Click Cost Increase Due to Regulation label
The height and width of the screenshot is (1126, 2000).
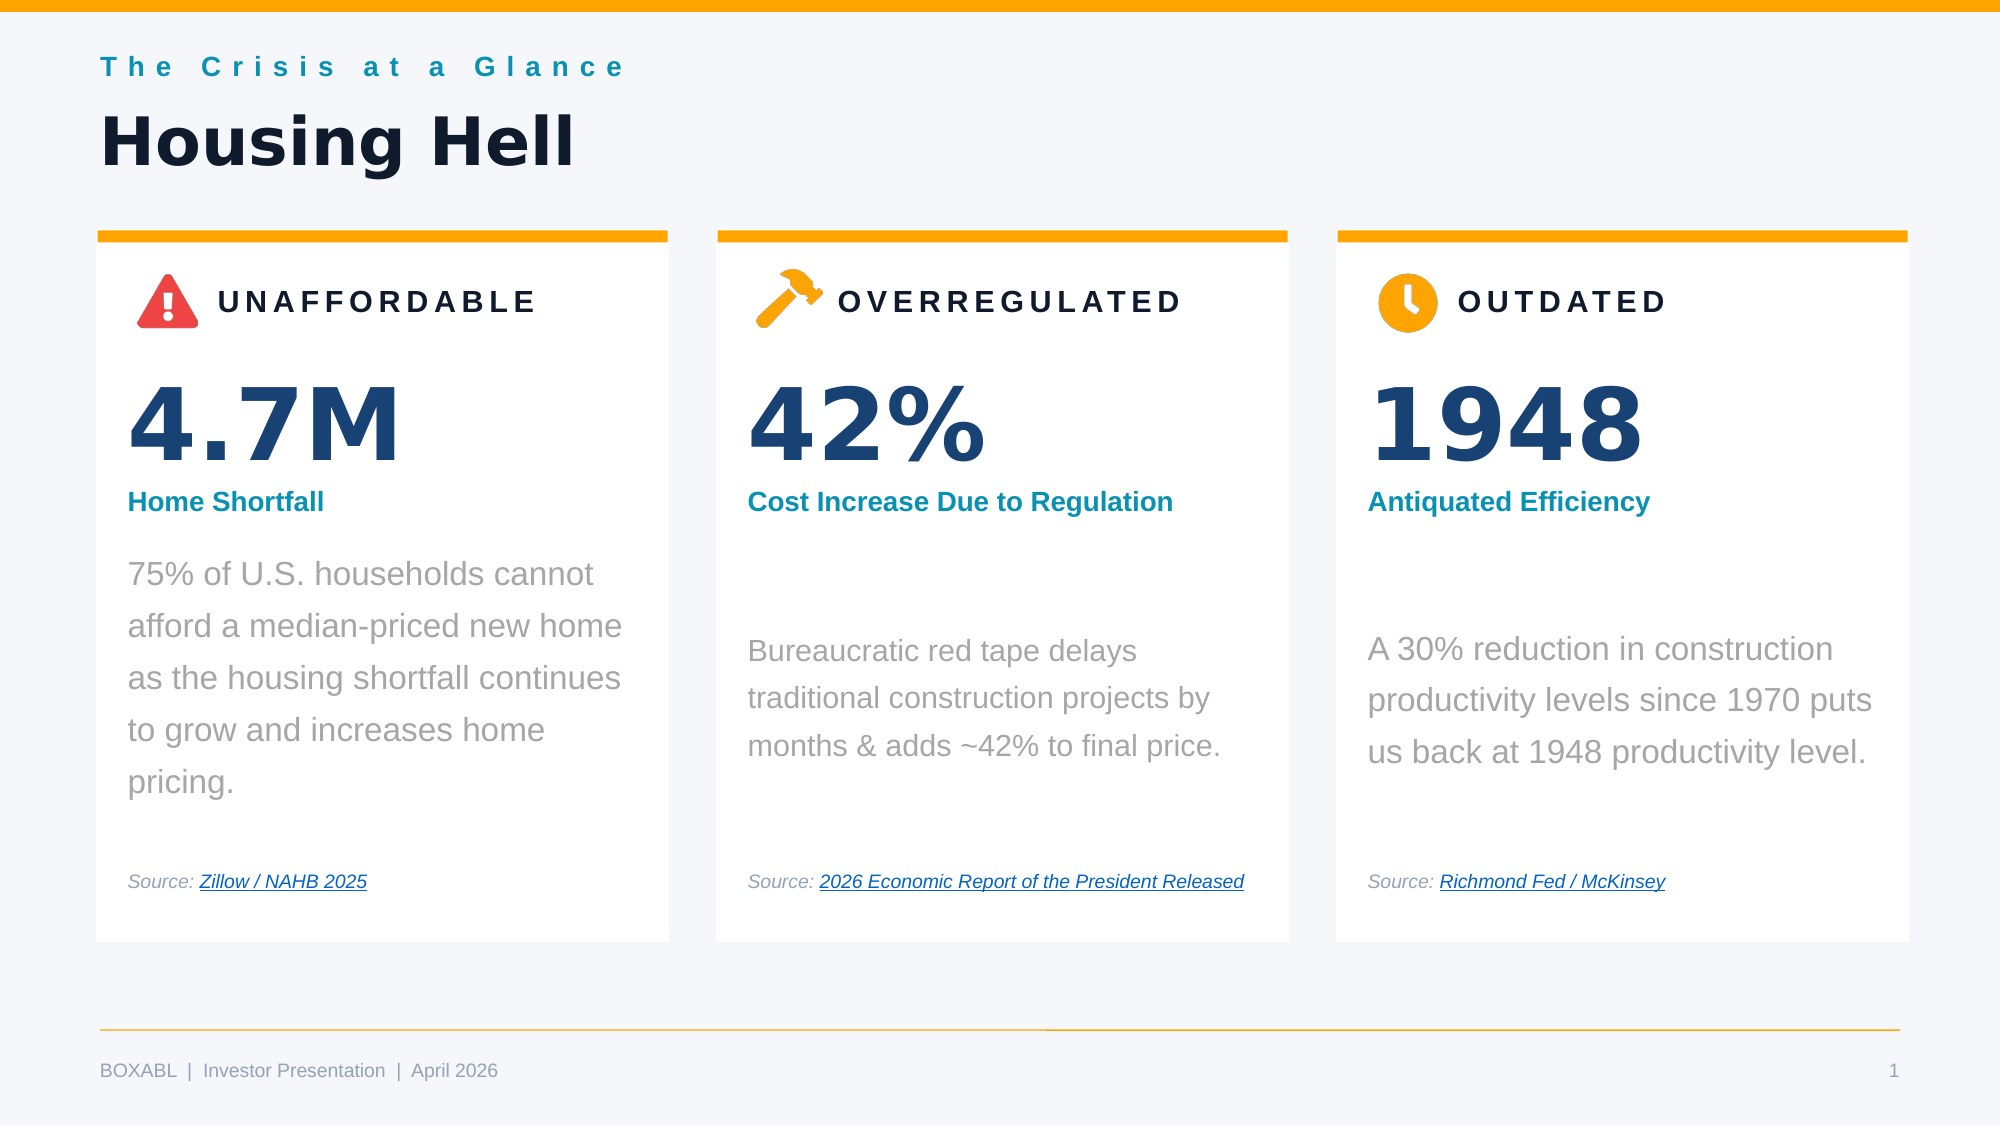(x=960, y=502)
